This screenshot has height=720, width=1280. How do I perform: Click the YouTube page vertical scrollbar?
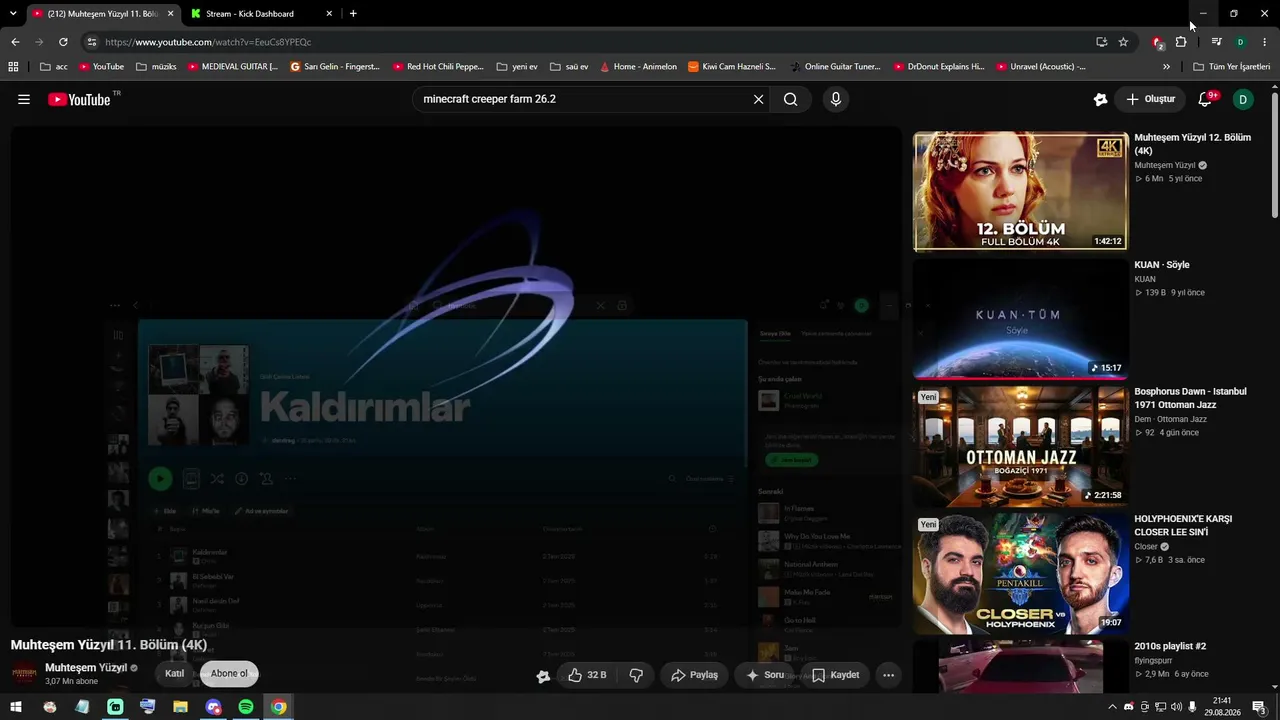[x=1274, y=154]
